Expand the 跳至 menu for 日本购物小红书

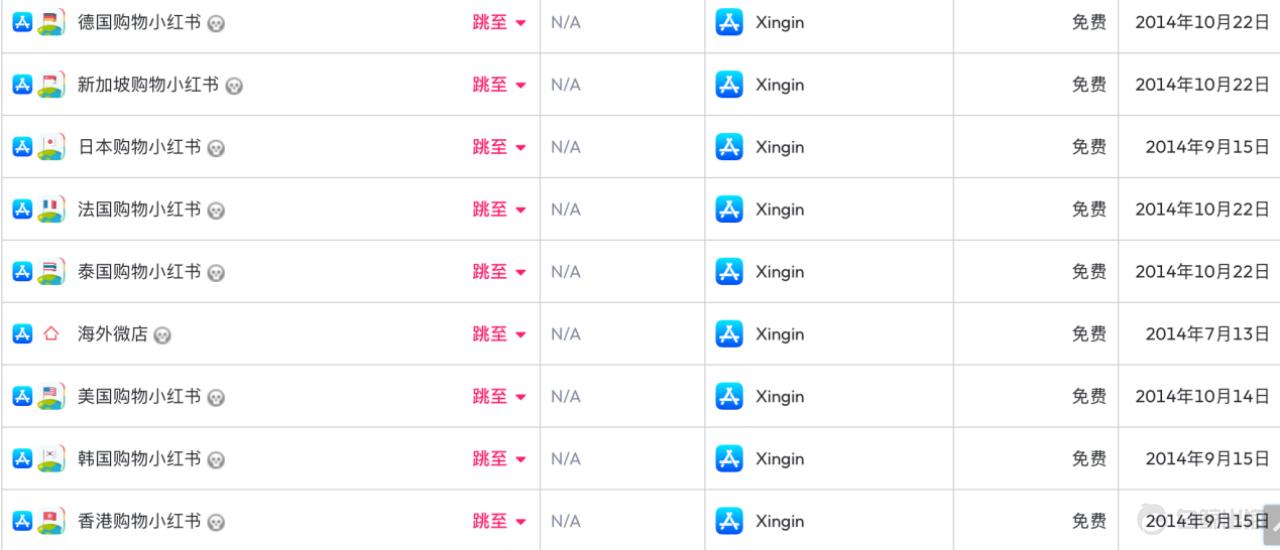pyautogui.click(x=499, y=147)
